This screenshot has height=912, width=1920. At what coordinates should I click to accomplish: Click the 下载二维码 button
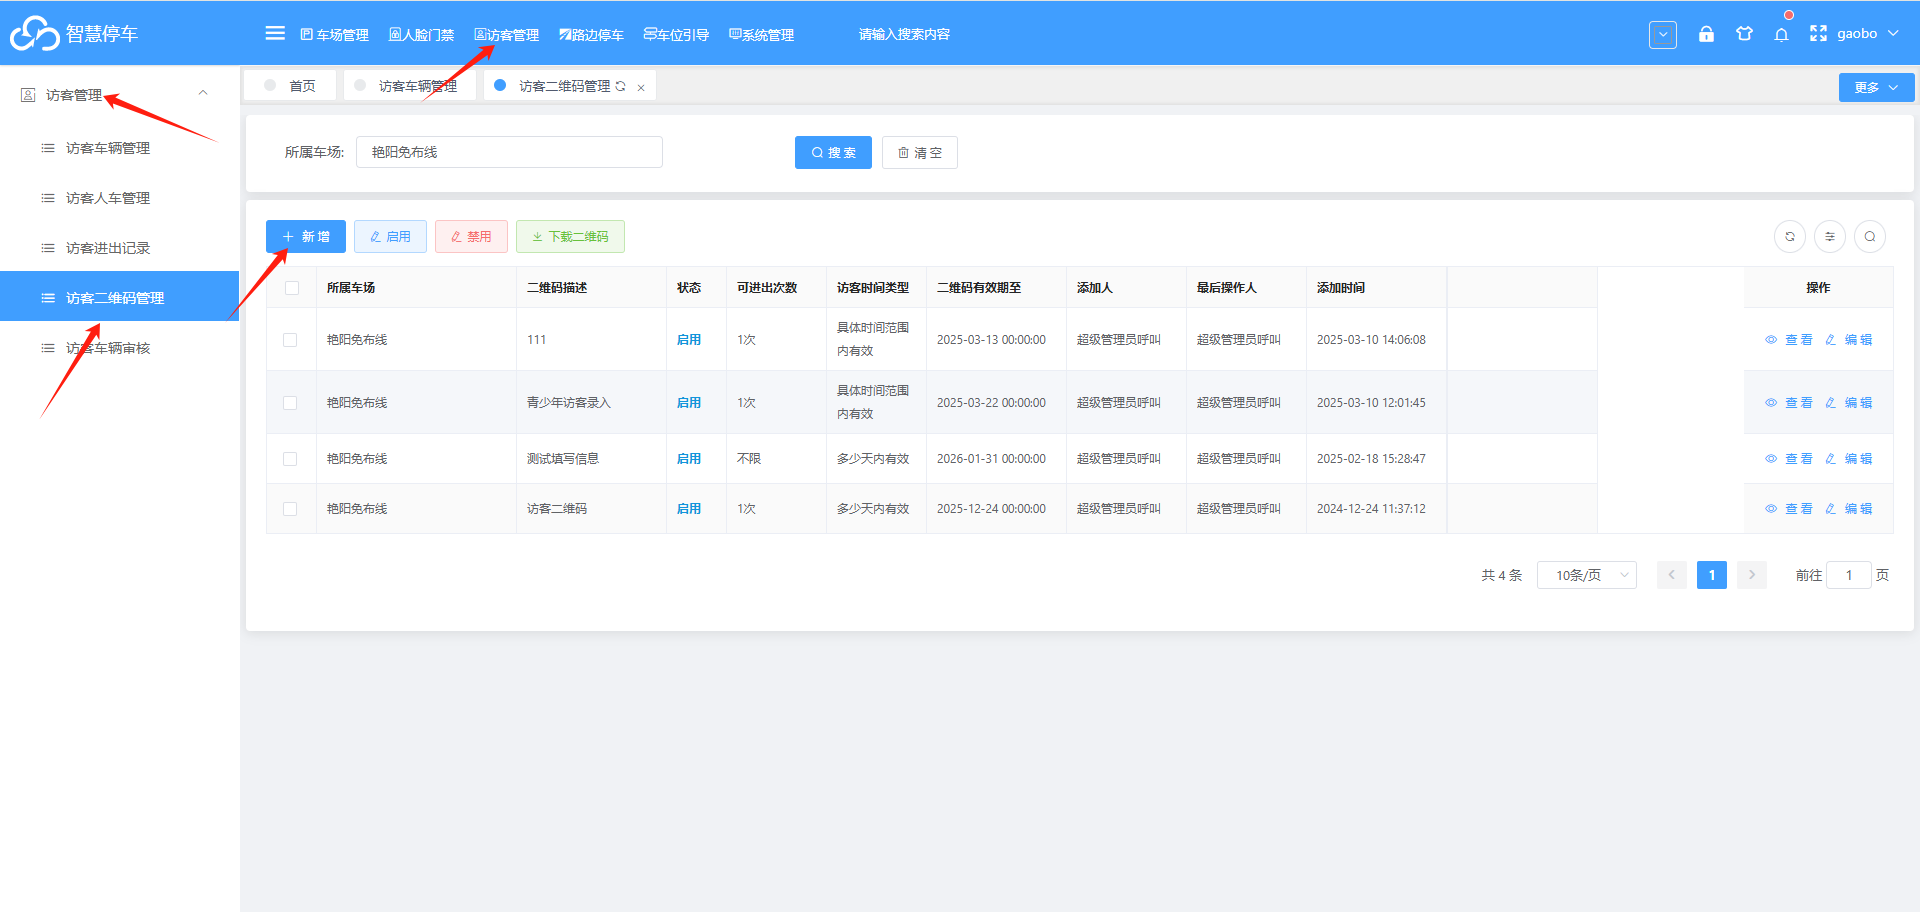[x=570, y=237]
